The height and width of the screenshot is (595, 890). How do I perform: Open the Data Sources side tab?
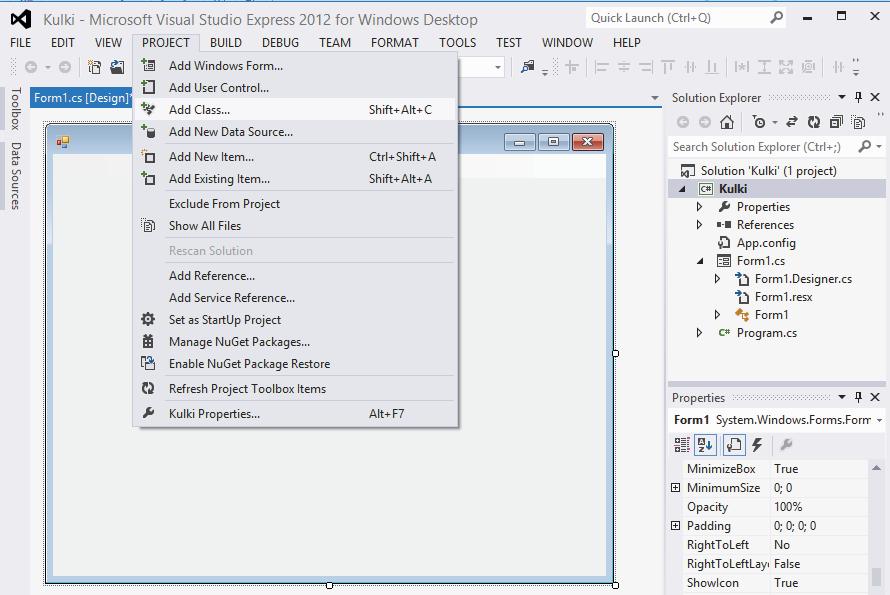pos(16,175)
